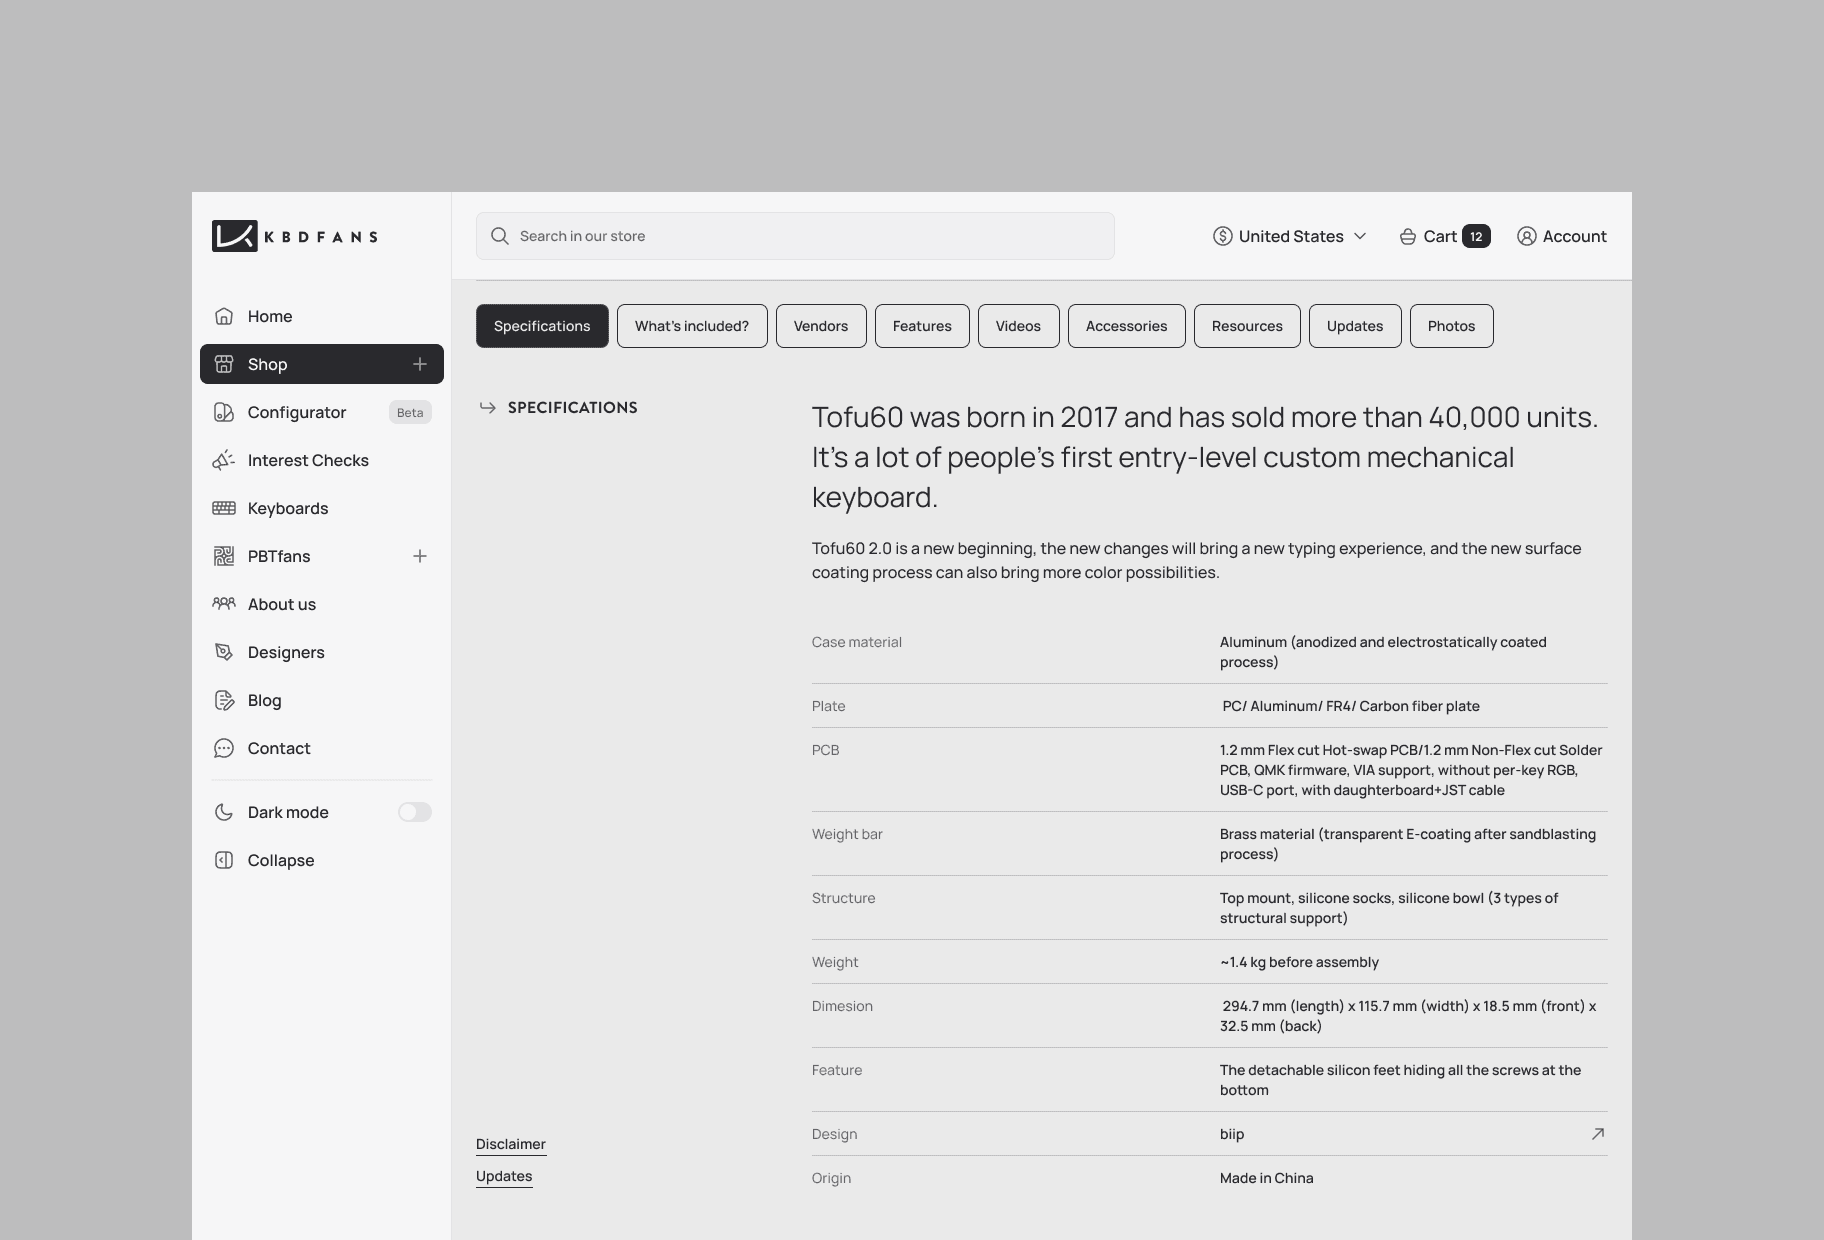Click the Cart basket icon
The height and width of the screenshot is (1240, 1824).
tap(1407, 236)
